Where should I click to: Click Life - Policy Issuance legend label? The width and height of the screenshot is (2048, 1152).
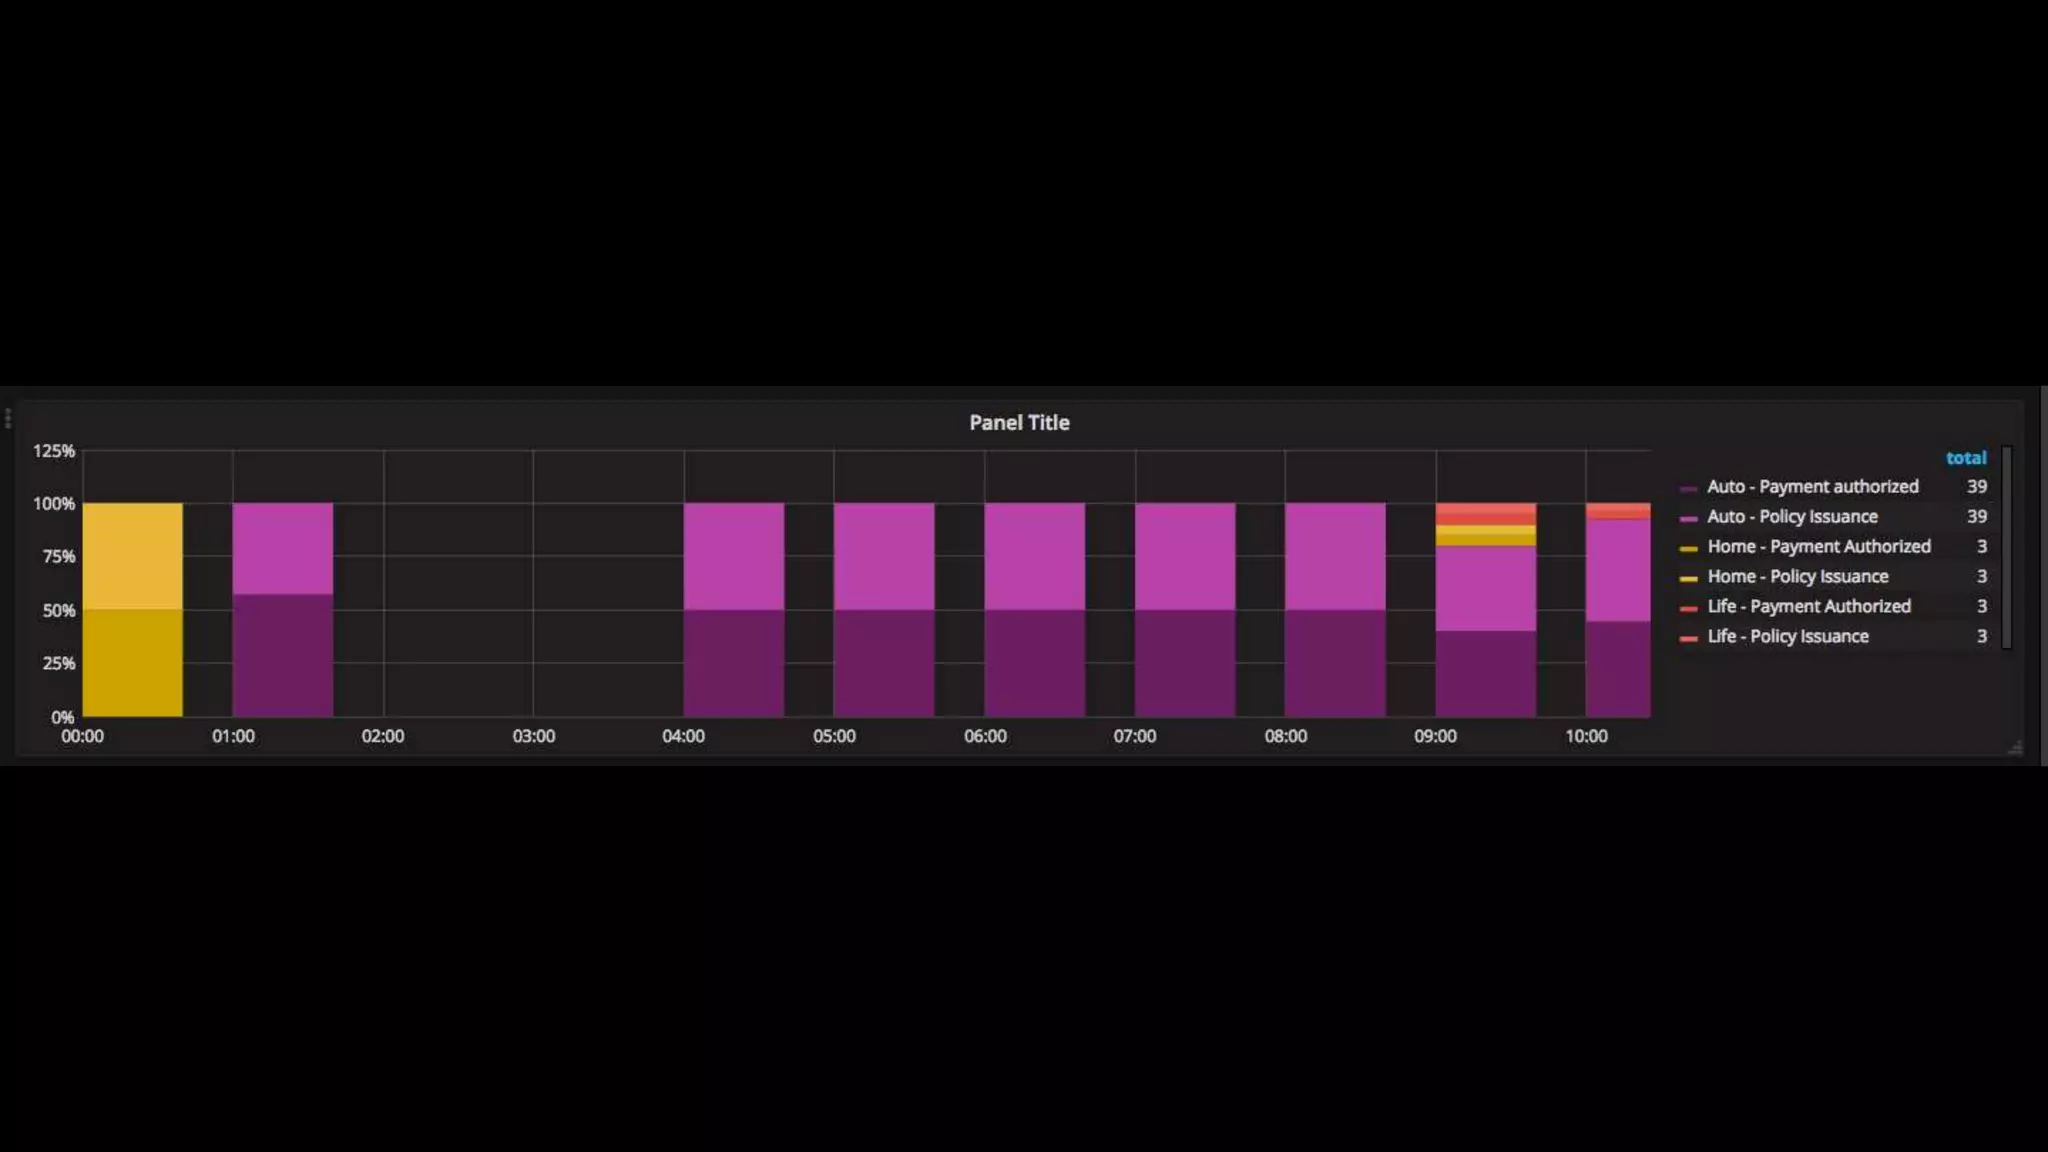[x=1787, y=637]
